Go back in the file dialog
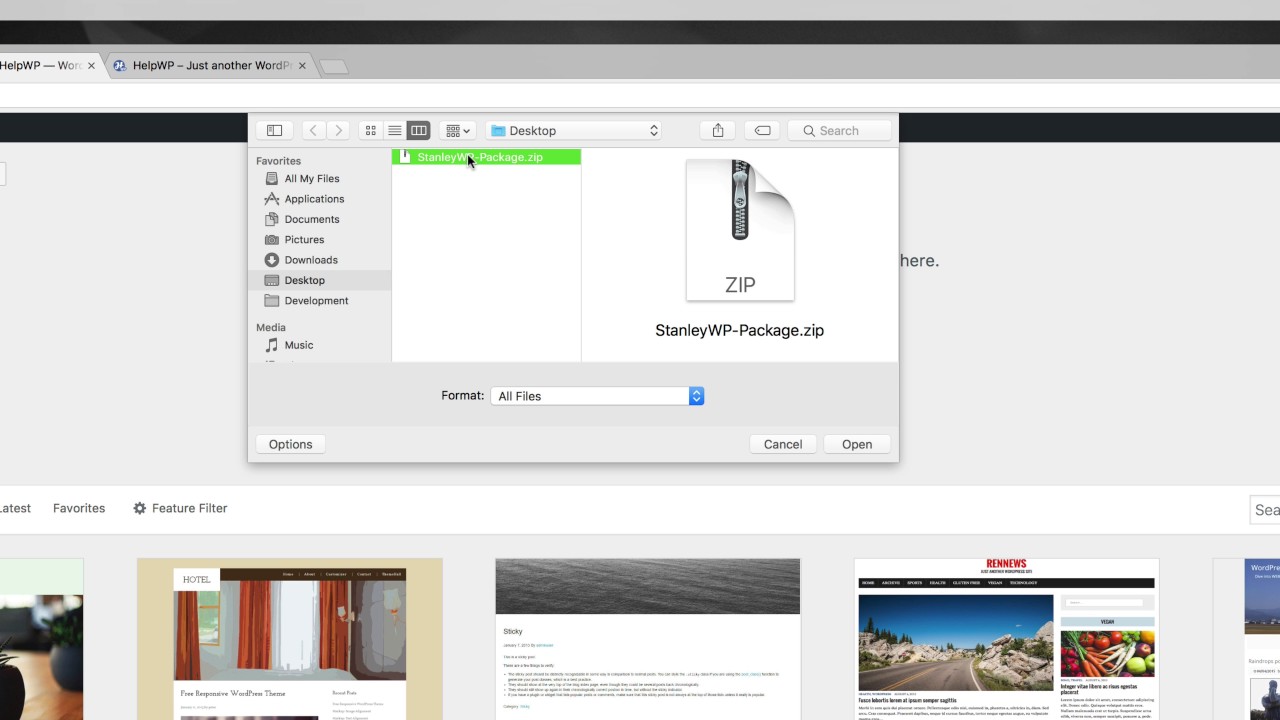Viewport: 1280px width, 720px height. coord(313,130)
